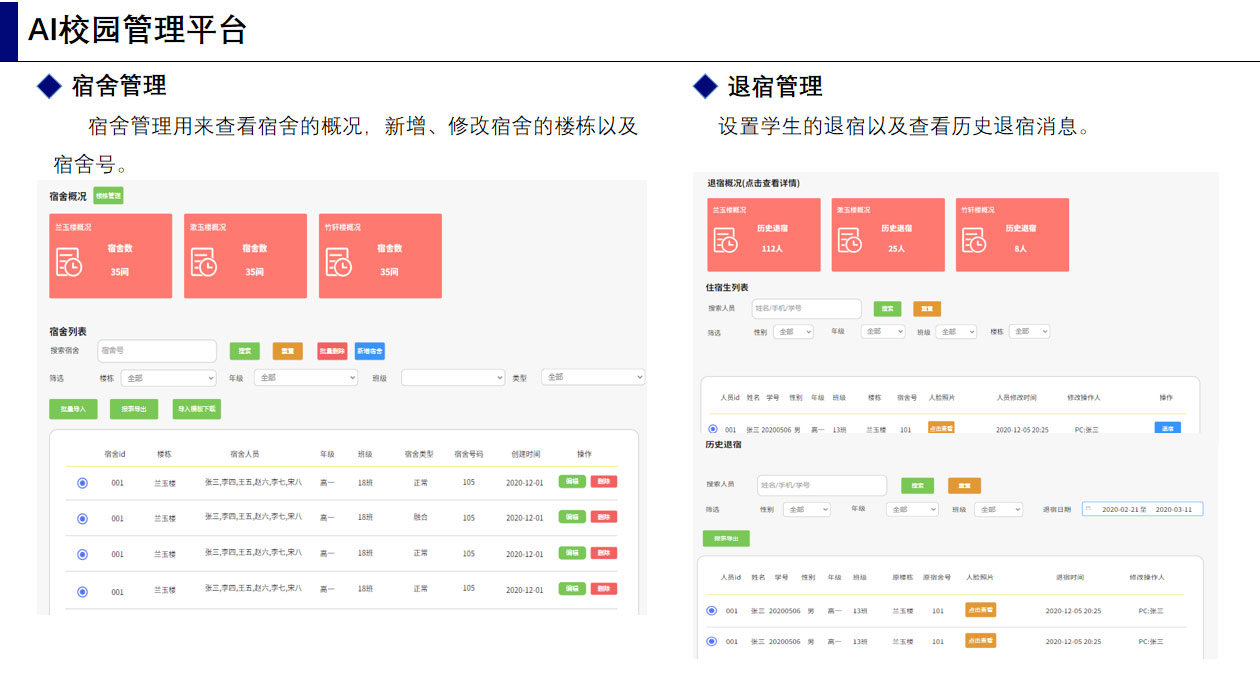The width and height of the screenshot is (1260, 700).
Task: Click orange 重置 button in 历史退宿 section
Action: click(964, 486)
